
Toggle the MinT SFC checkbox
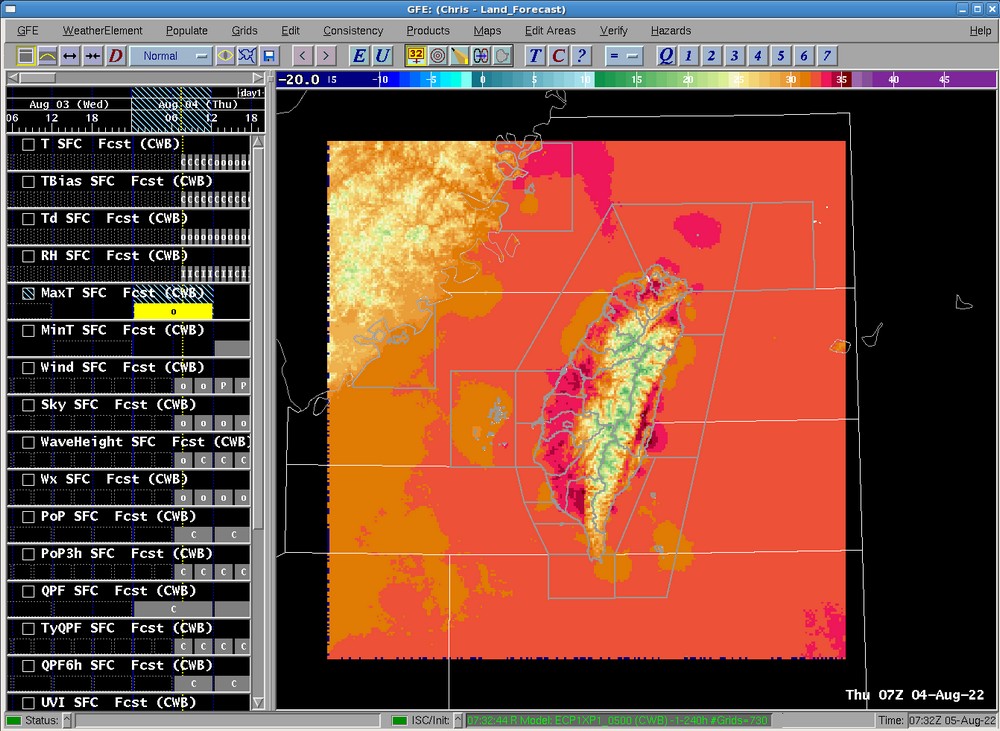[28, 331]
